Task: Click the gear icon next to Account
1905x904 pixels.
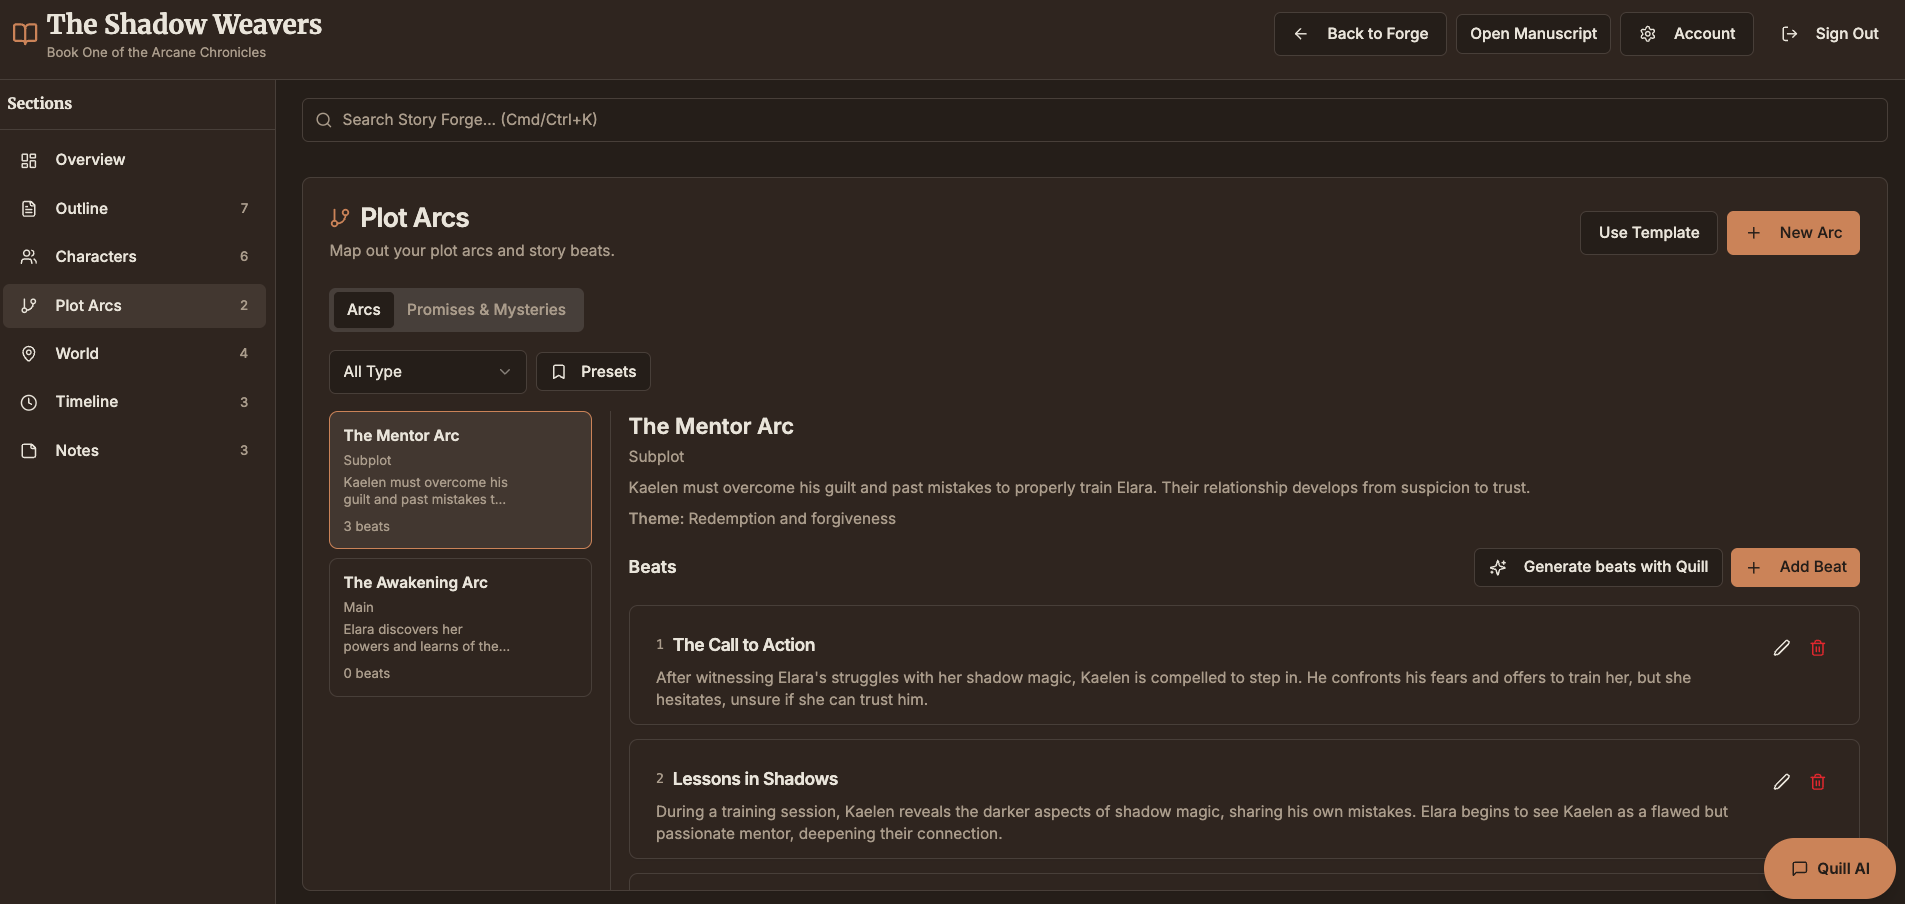Action: click(1647, 34)
